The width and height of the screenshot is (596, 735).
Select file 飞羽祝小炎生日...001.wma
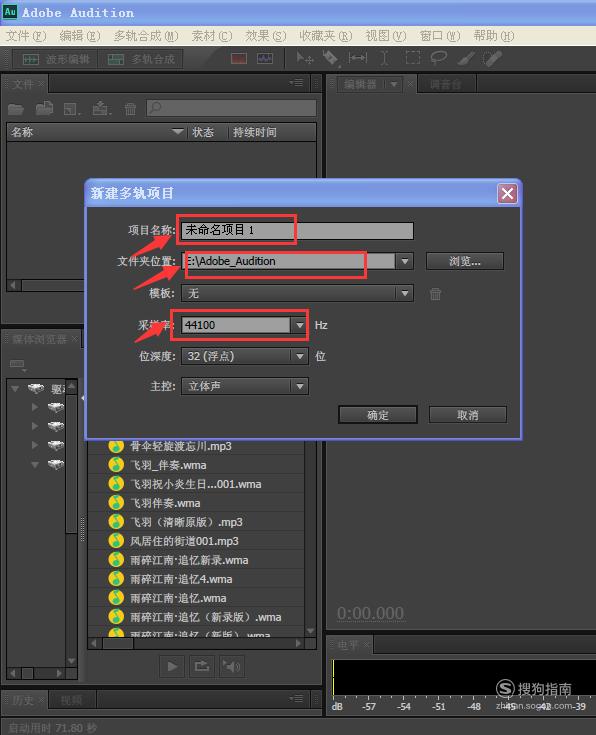click(x=196, y=484)
